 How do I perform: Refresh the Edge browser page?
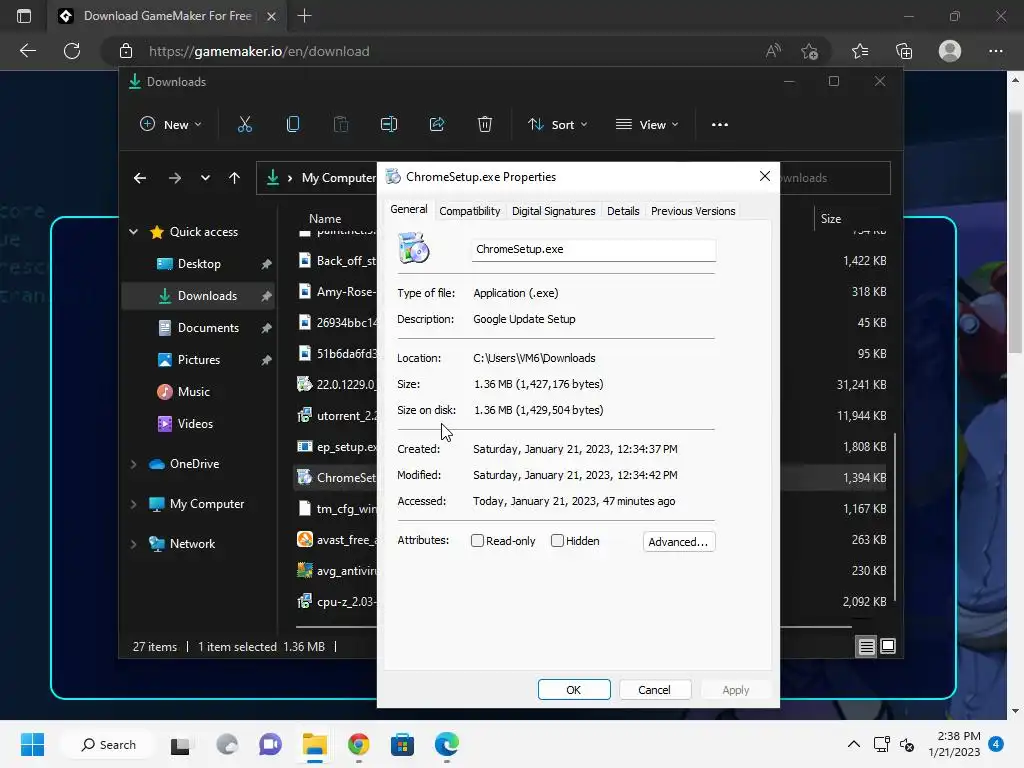coord(72,51)
